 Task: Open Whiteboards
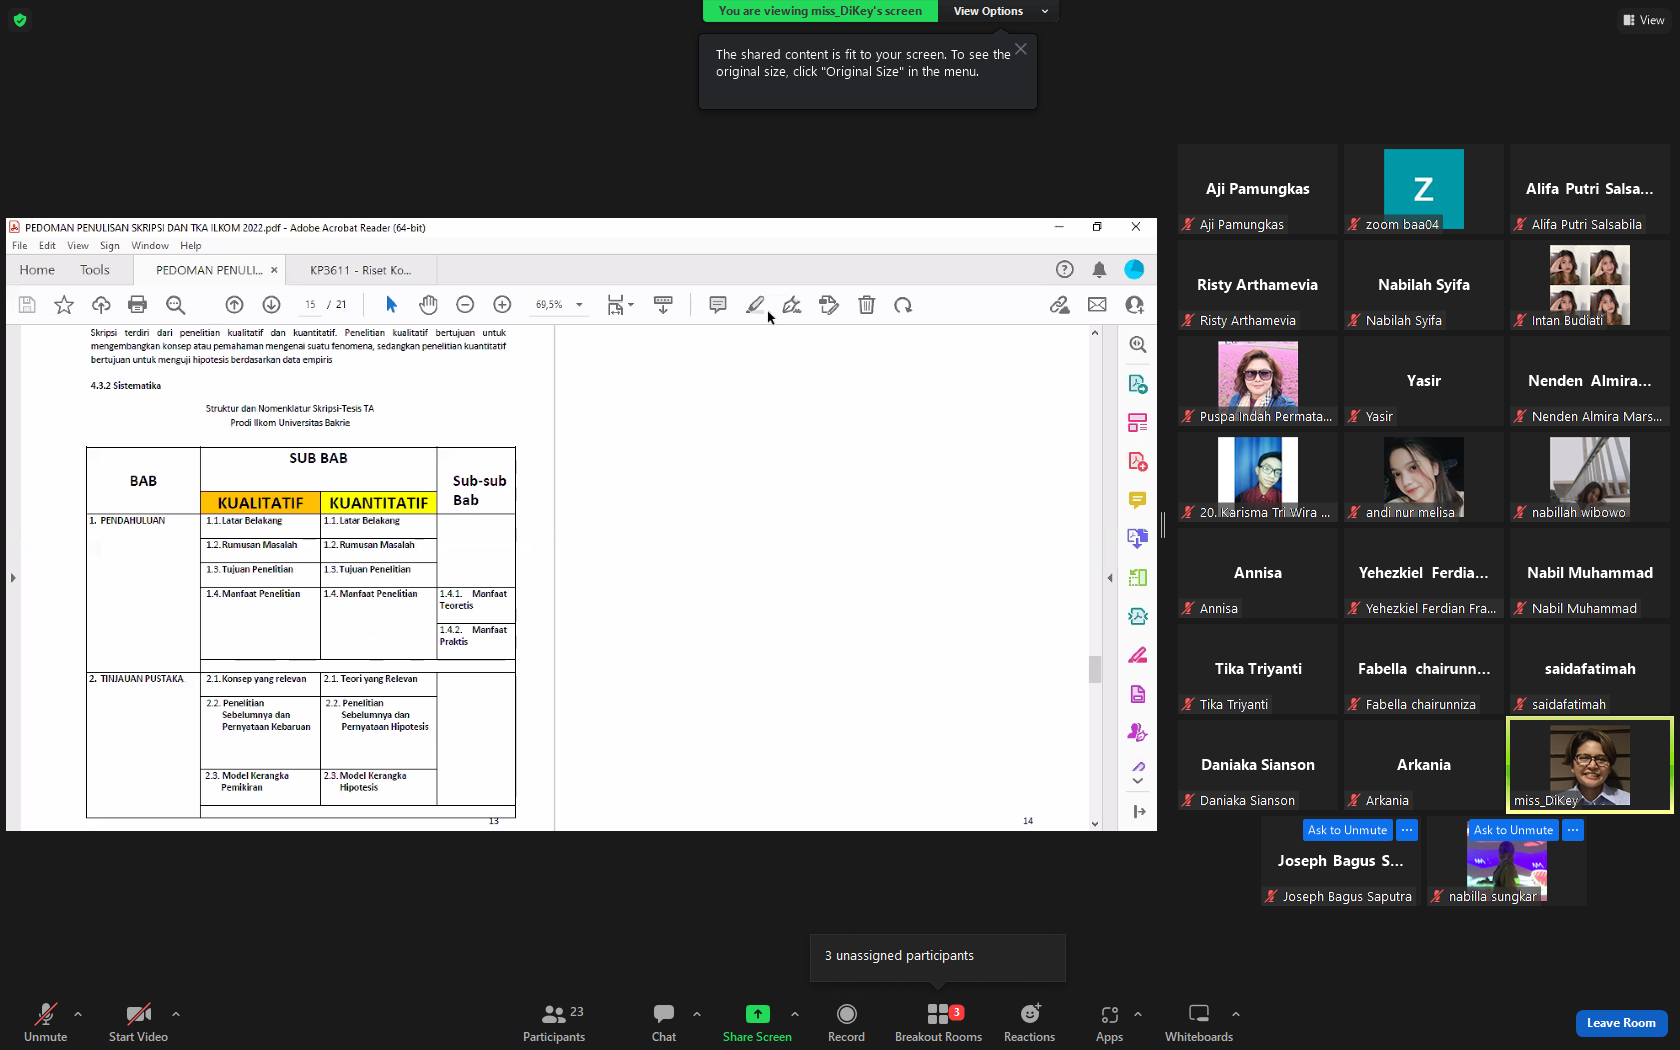pos(1199,1022)
